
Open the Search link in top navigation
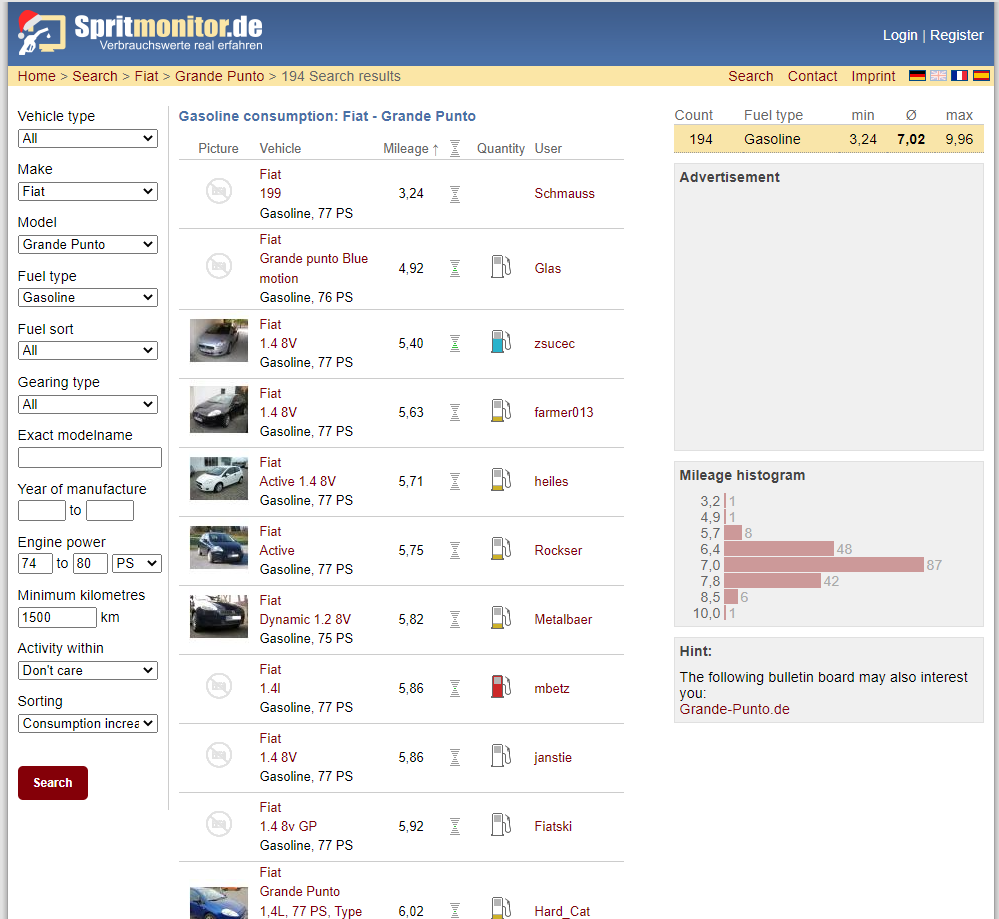click(x=751, y=76)
